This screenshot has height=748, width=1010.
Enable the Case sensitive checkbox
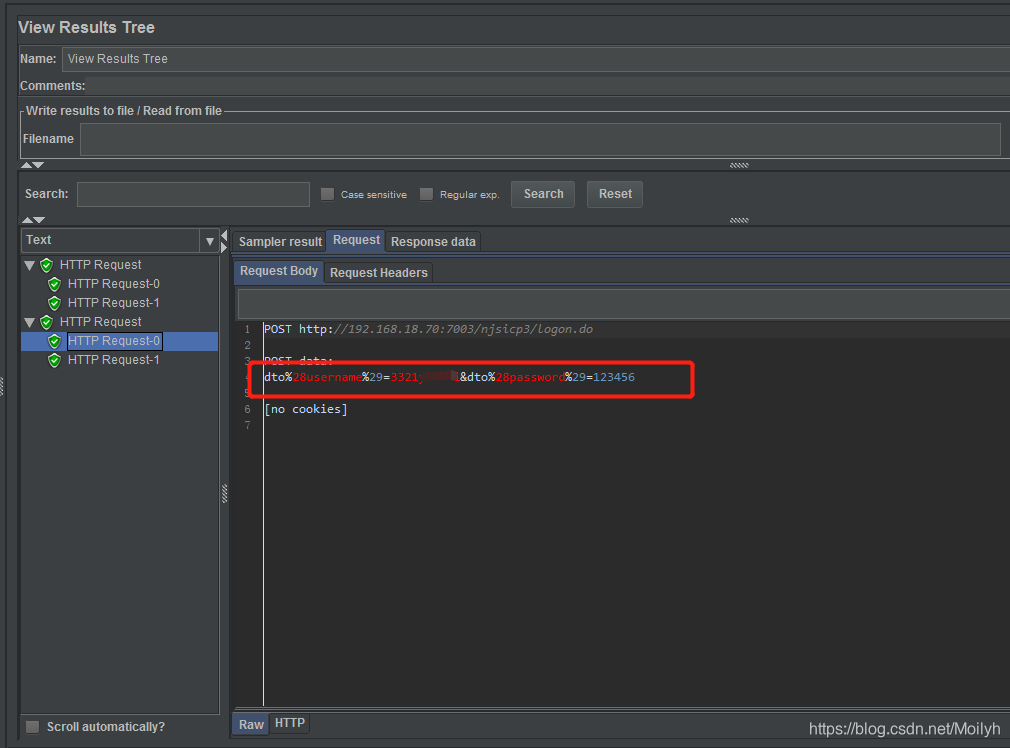327,194
